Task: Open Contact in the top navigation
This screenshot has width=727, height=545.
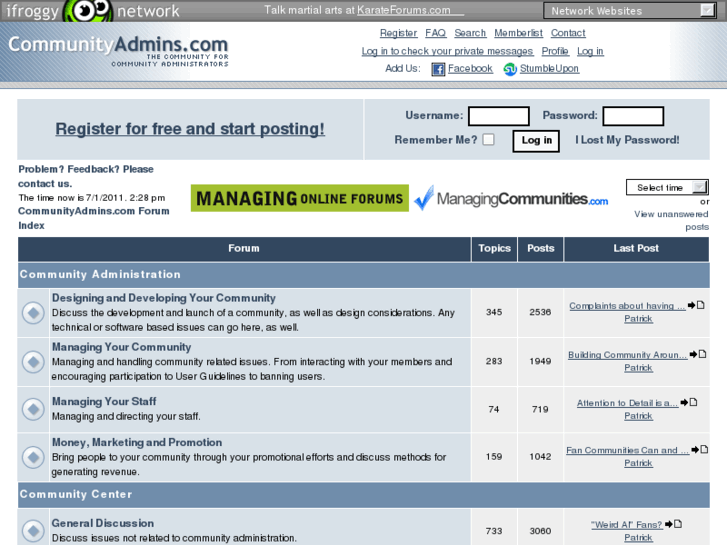Action: 568,33
